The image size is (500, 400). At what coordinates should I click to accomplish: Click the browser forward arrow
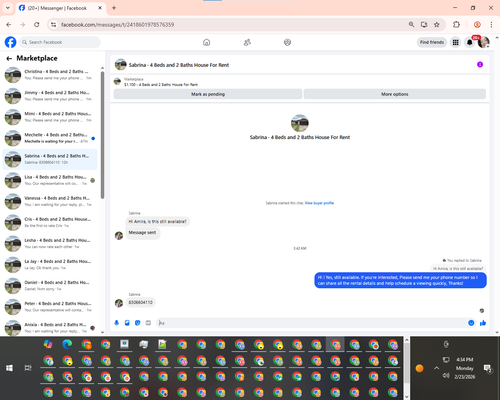pyautogui.click(x=22, y=25)
